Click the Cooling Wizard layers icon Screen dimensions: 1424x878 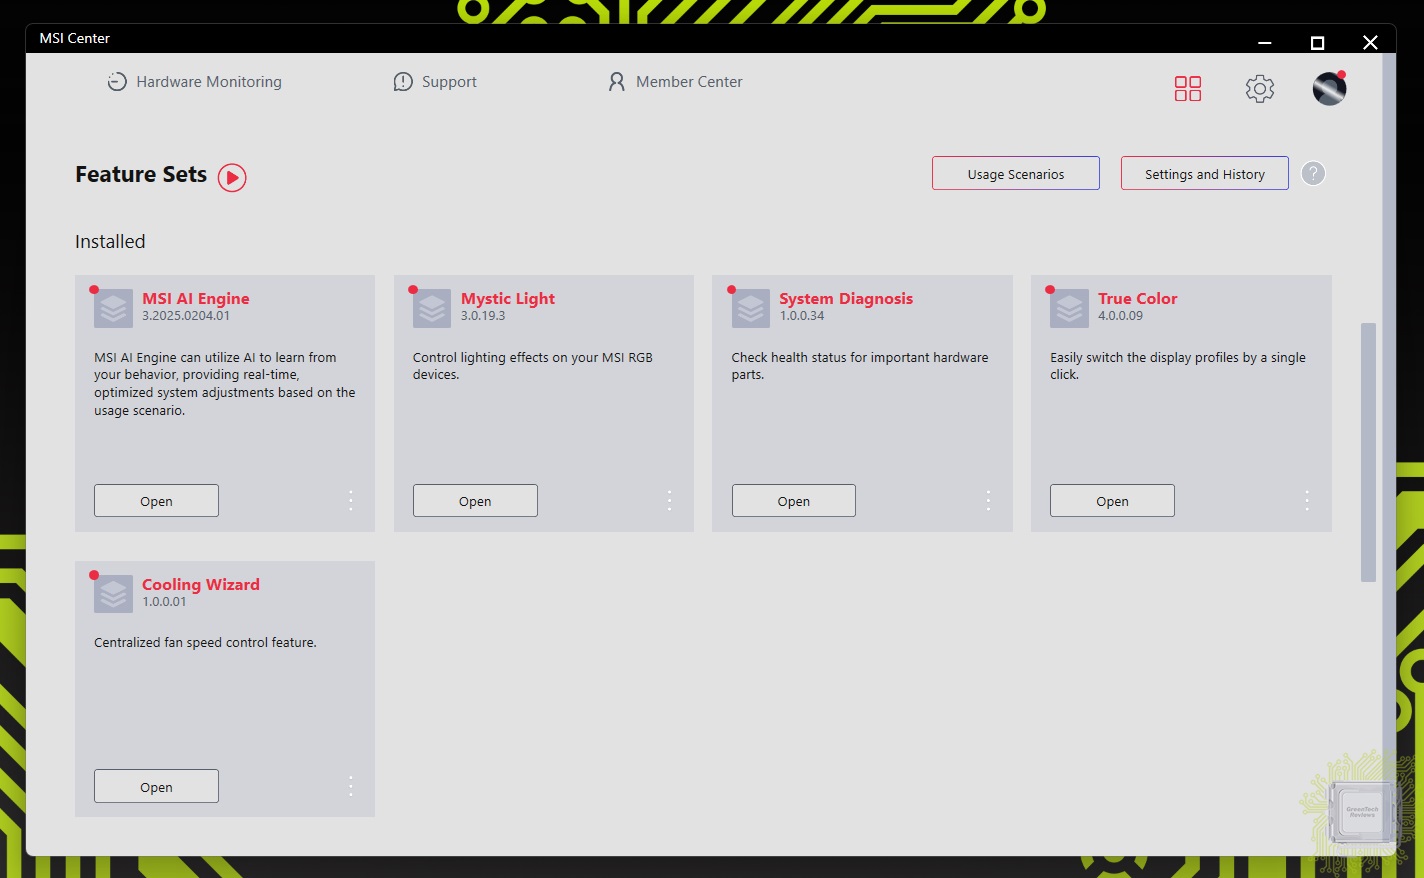coord(113,594)
